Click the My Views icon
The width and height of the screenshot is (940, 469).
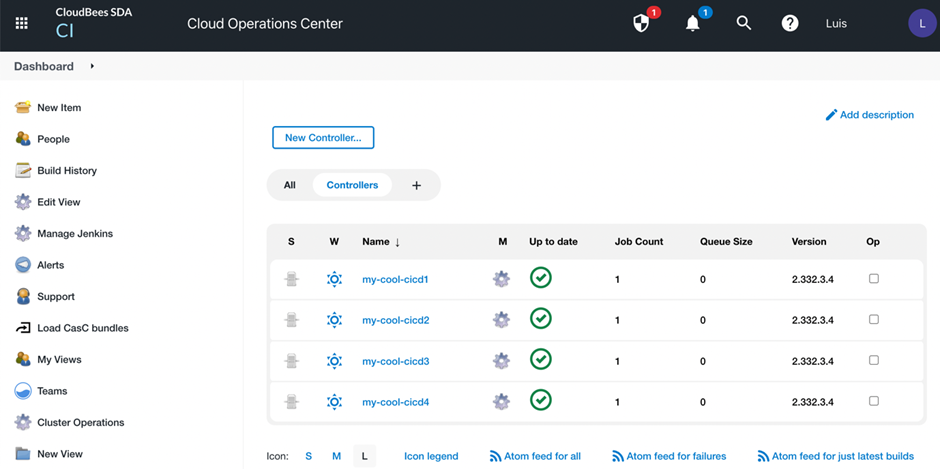pos(23,359)
